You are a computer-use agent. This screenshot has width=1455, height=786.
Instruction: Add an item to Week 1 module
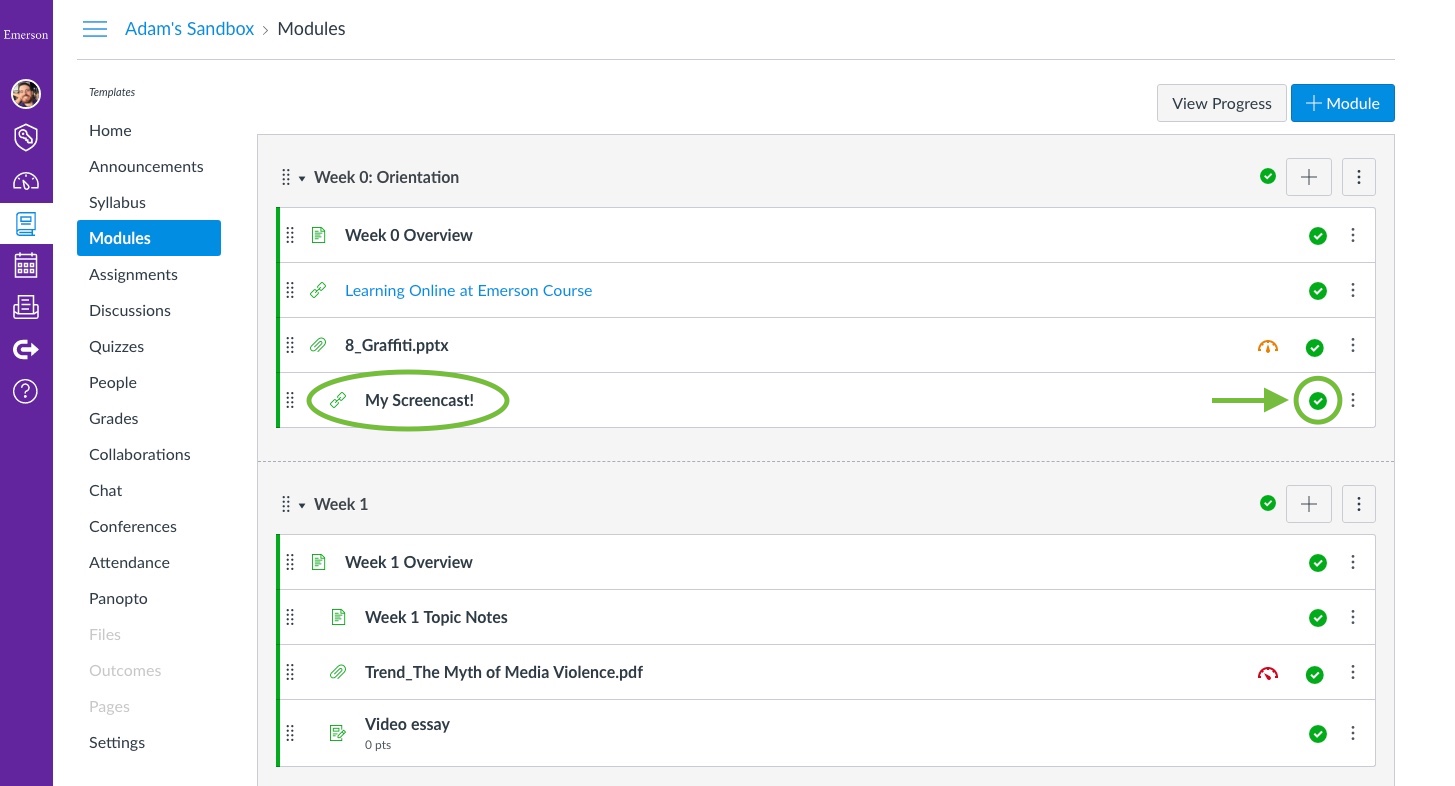coord(1309,504)
